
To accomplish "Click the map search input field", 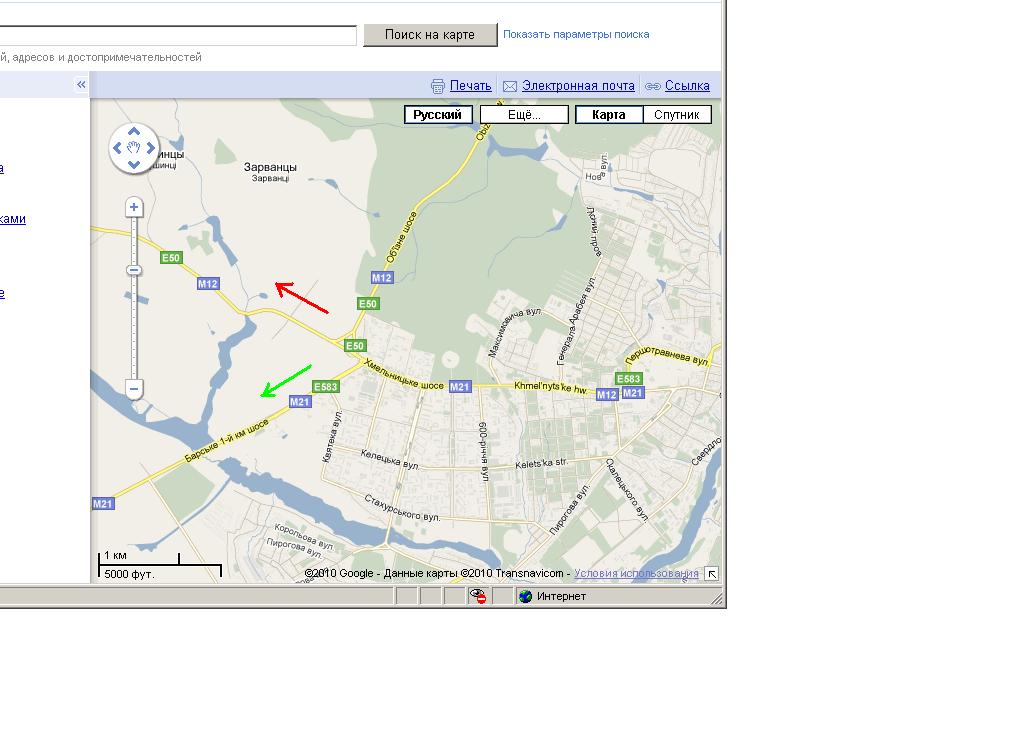I will point(178,35).
